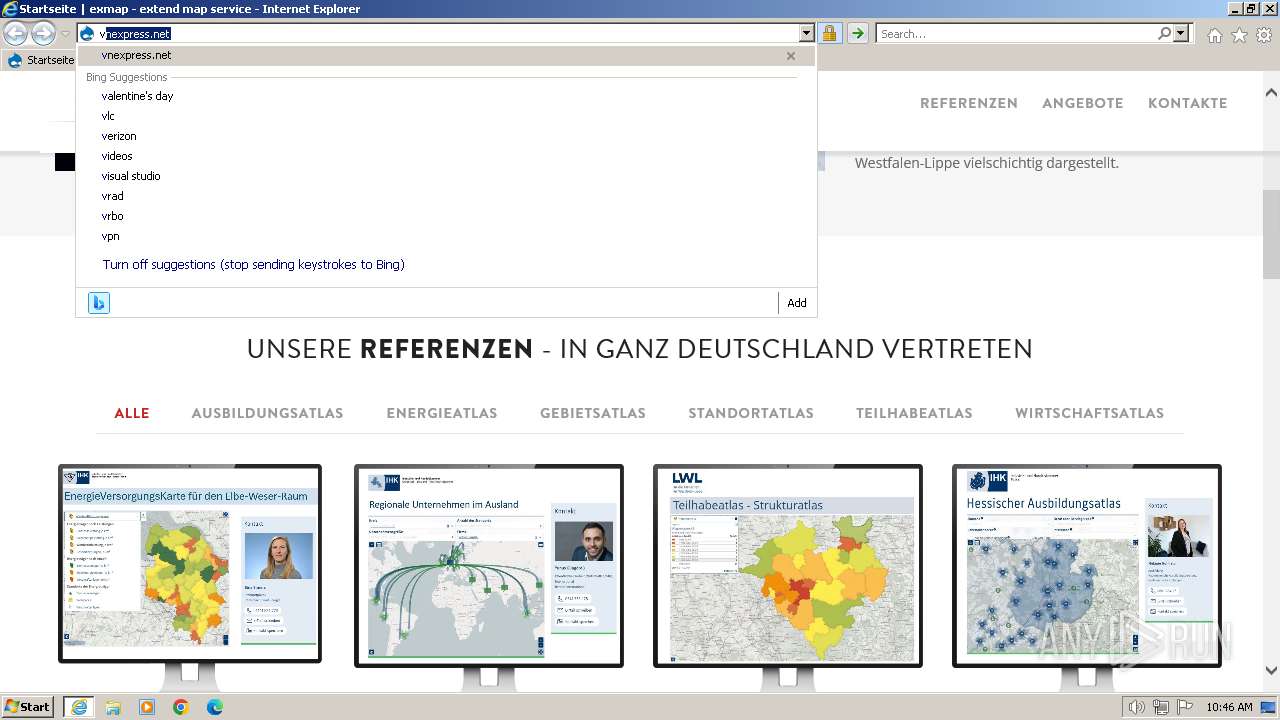Screen dimensions: 1280x720
Task: Click the browser Back arrow button
Action: 16,33
